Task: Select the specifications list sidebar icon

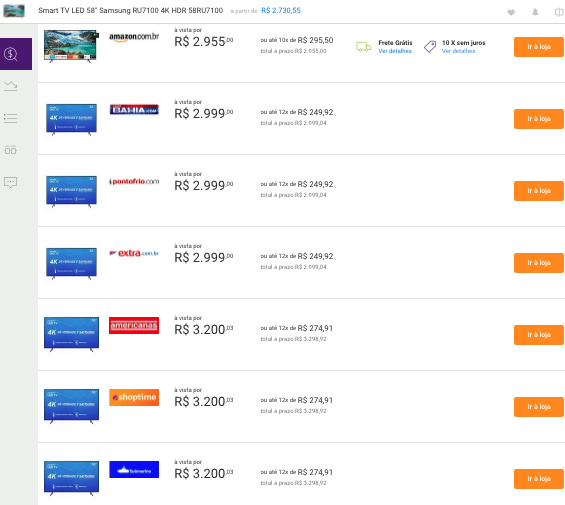Action: (x=10, y=118)
